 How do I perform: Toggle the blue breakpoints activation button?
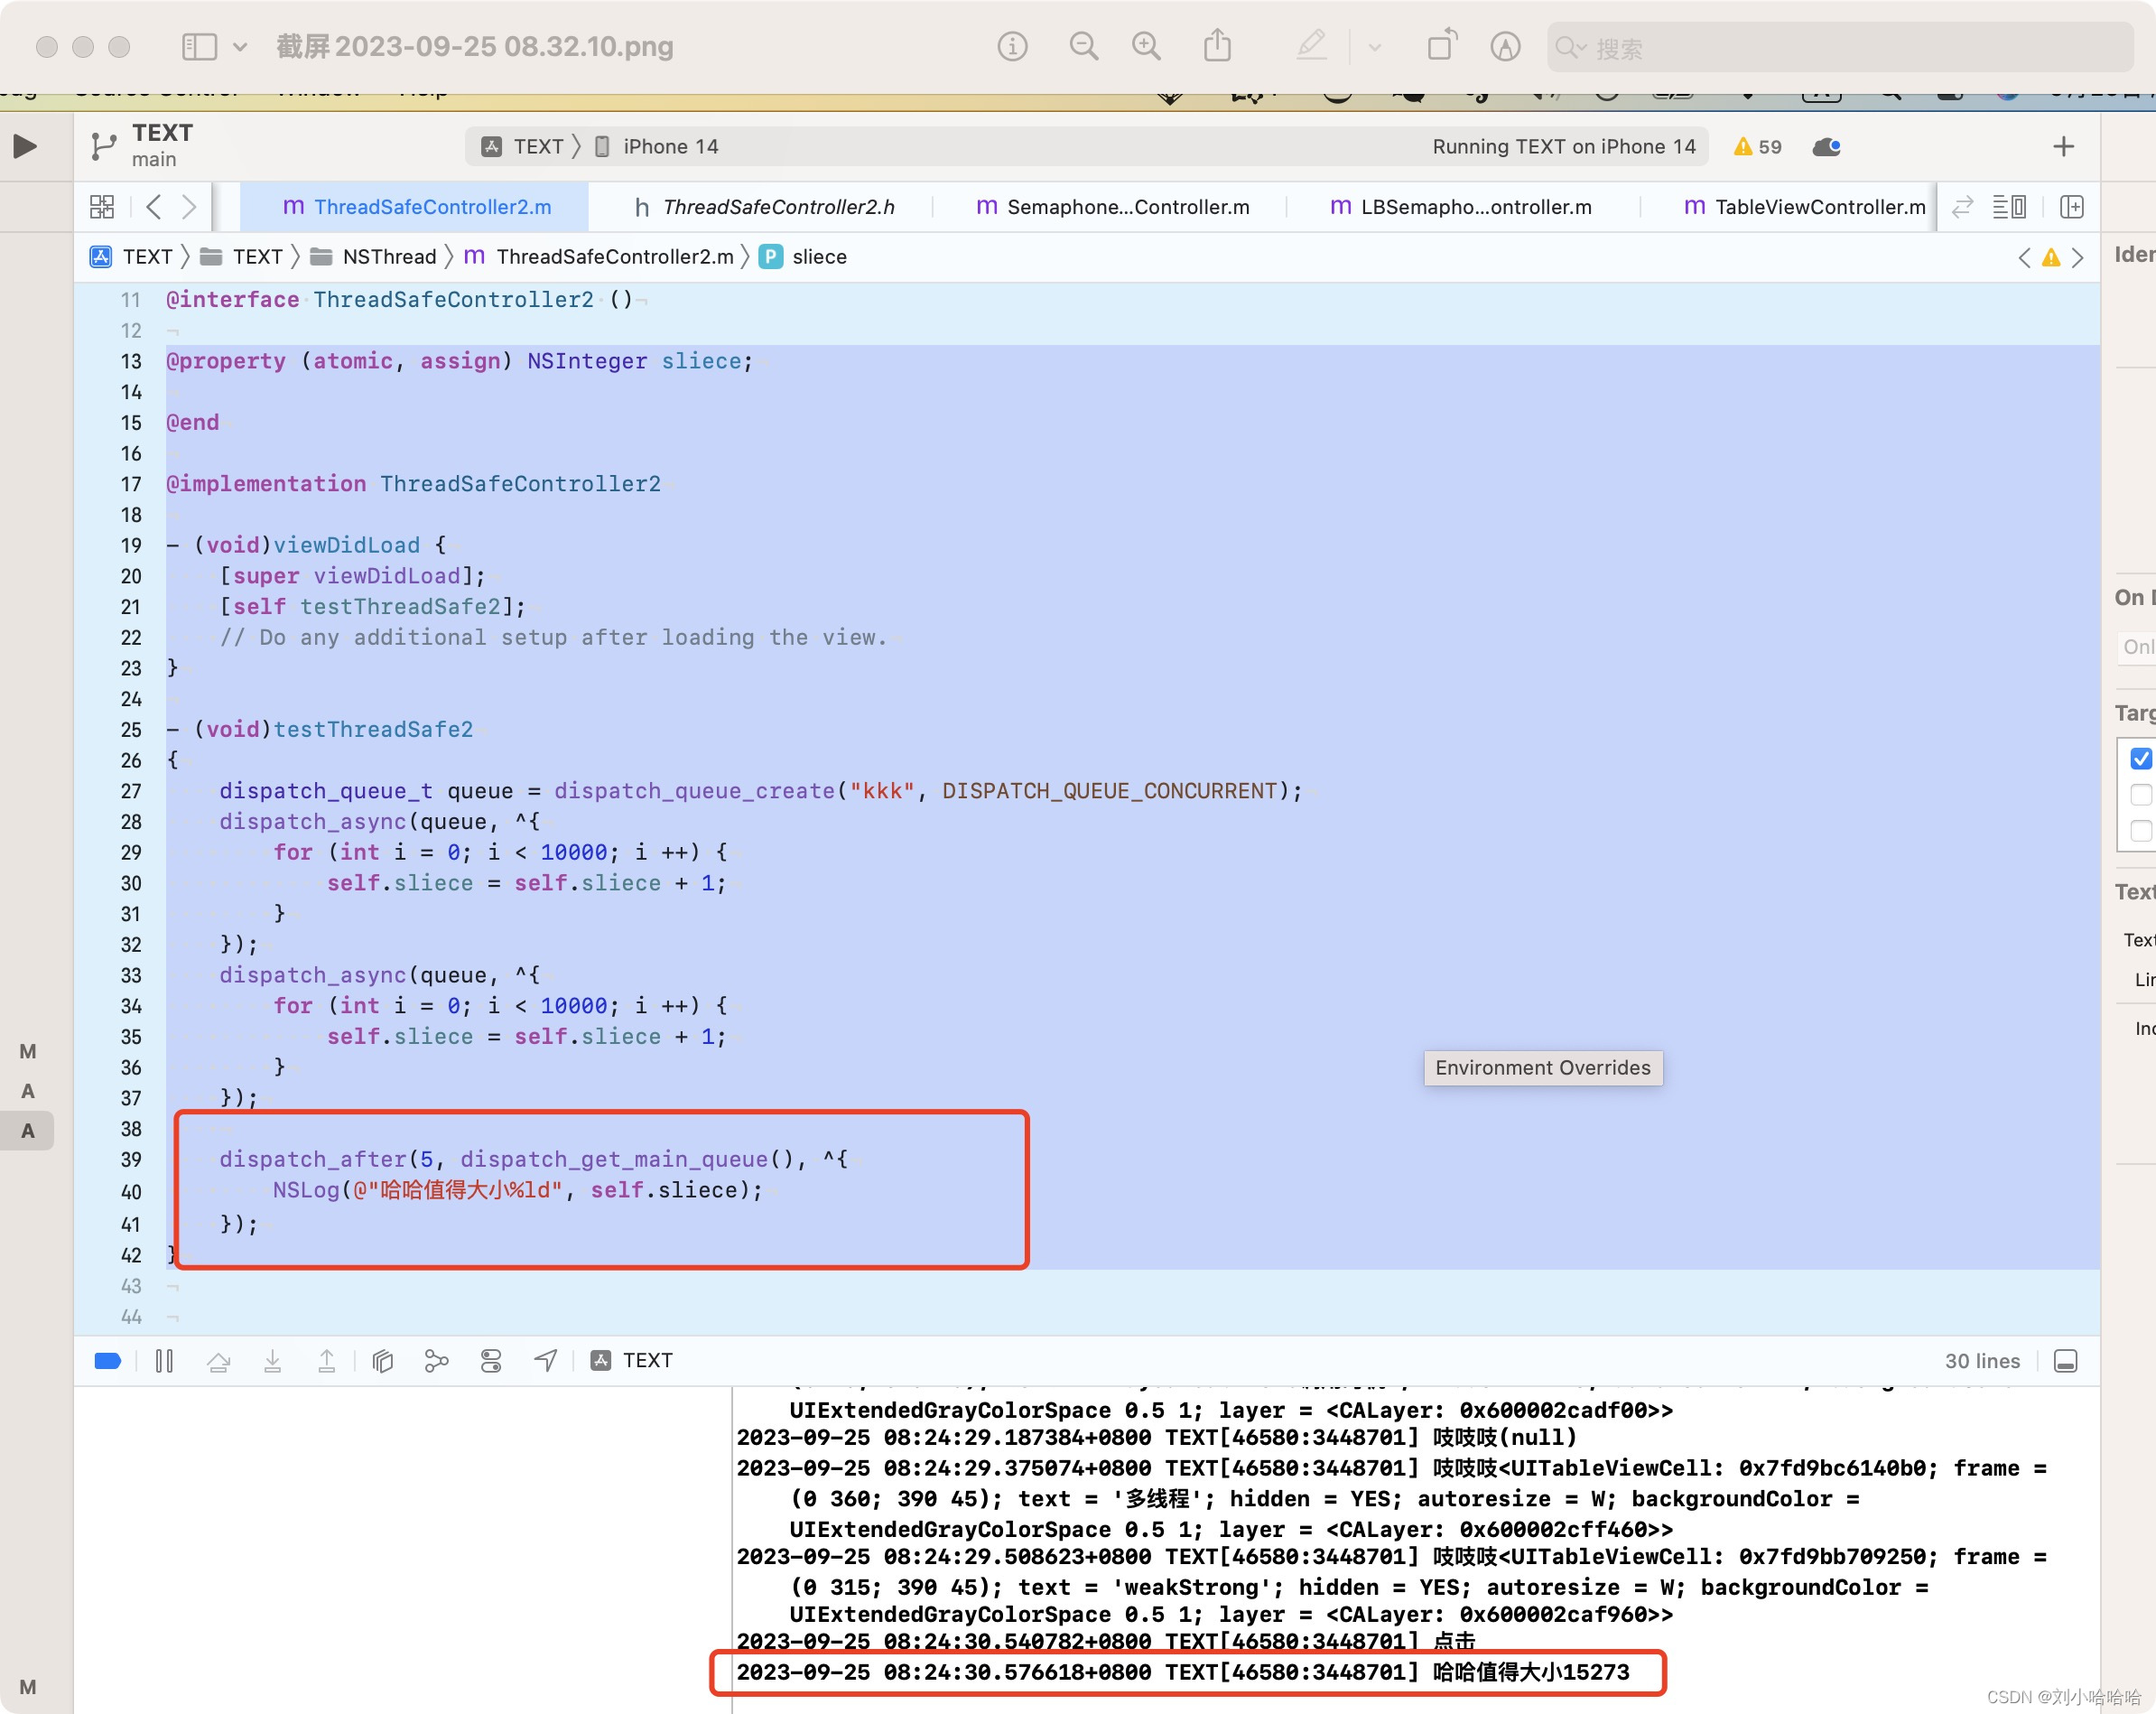108,1361
